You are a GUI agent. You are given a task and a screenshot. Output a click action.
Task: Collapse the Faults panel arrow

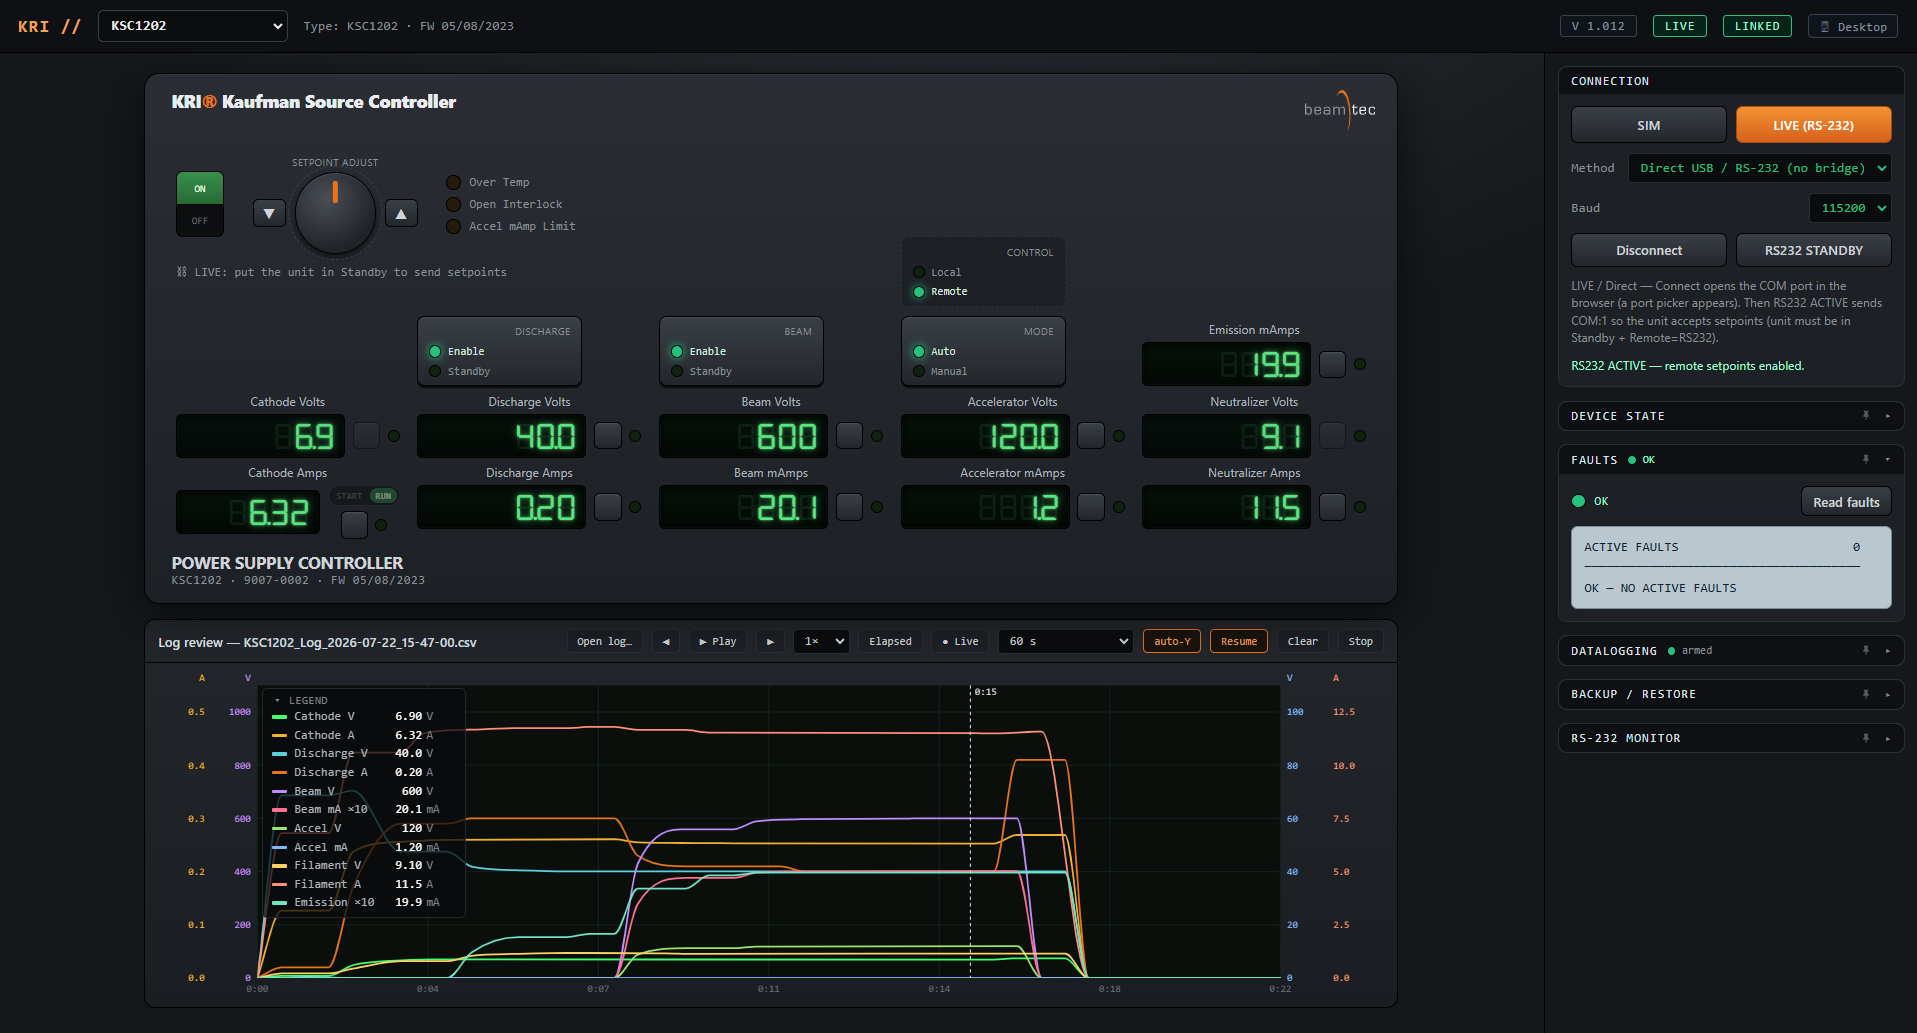1888,460
